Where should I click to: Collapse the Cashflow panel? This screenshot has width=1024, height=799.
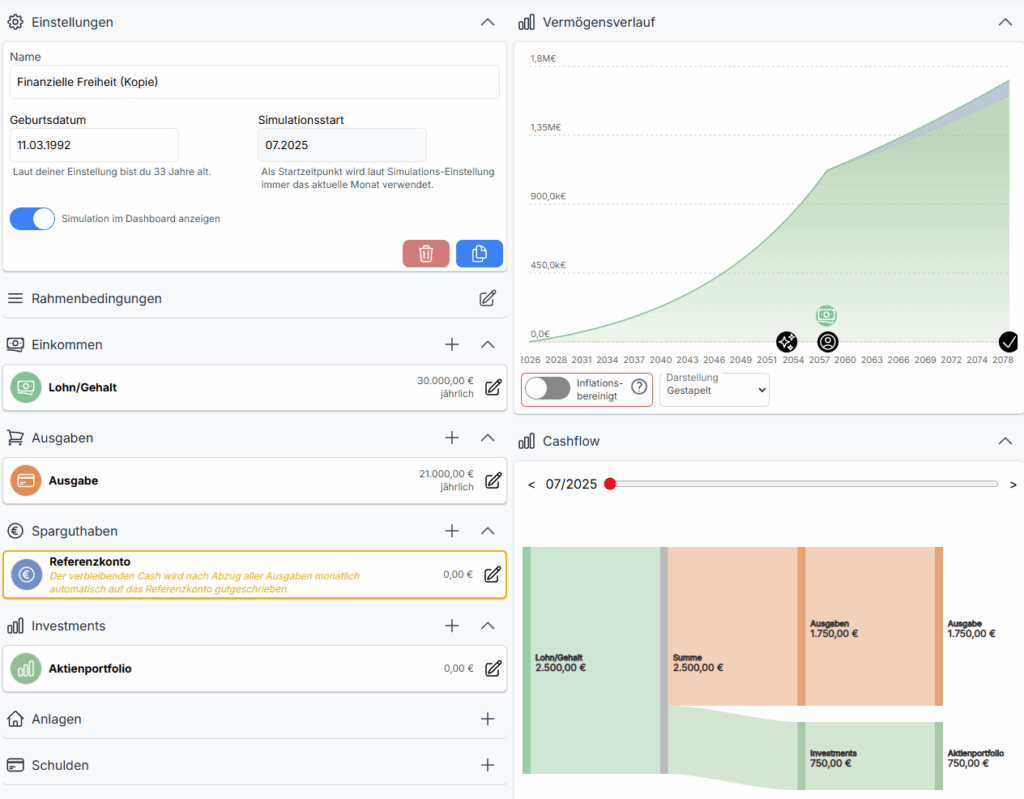coord(1005,441)
